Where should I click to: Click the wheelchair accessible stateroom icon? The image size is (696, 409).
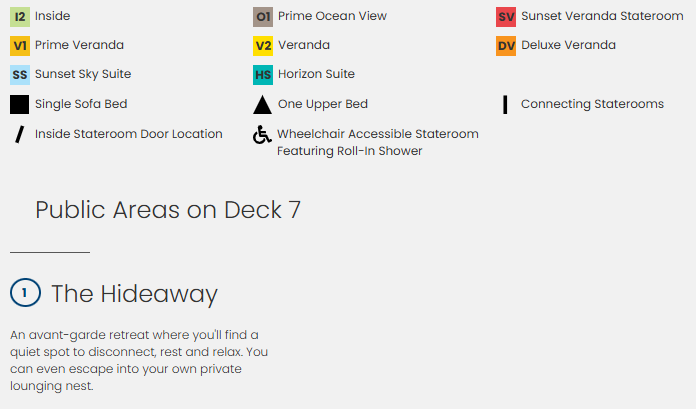pyautogui.click(x=262, y=135)
